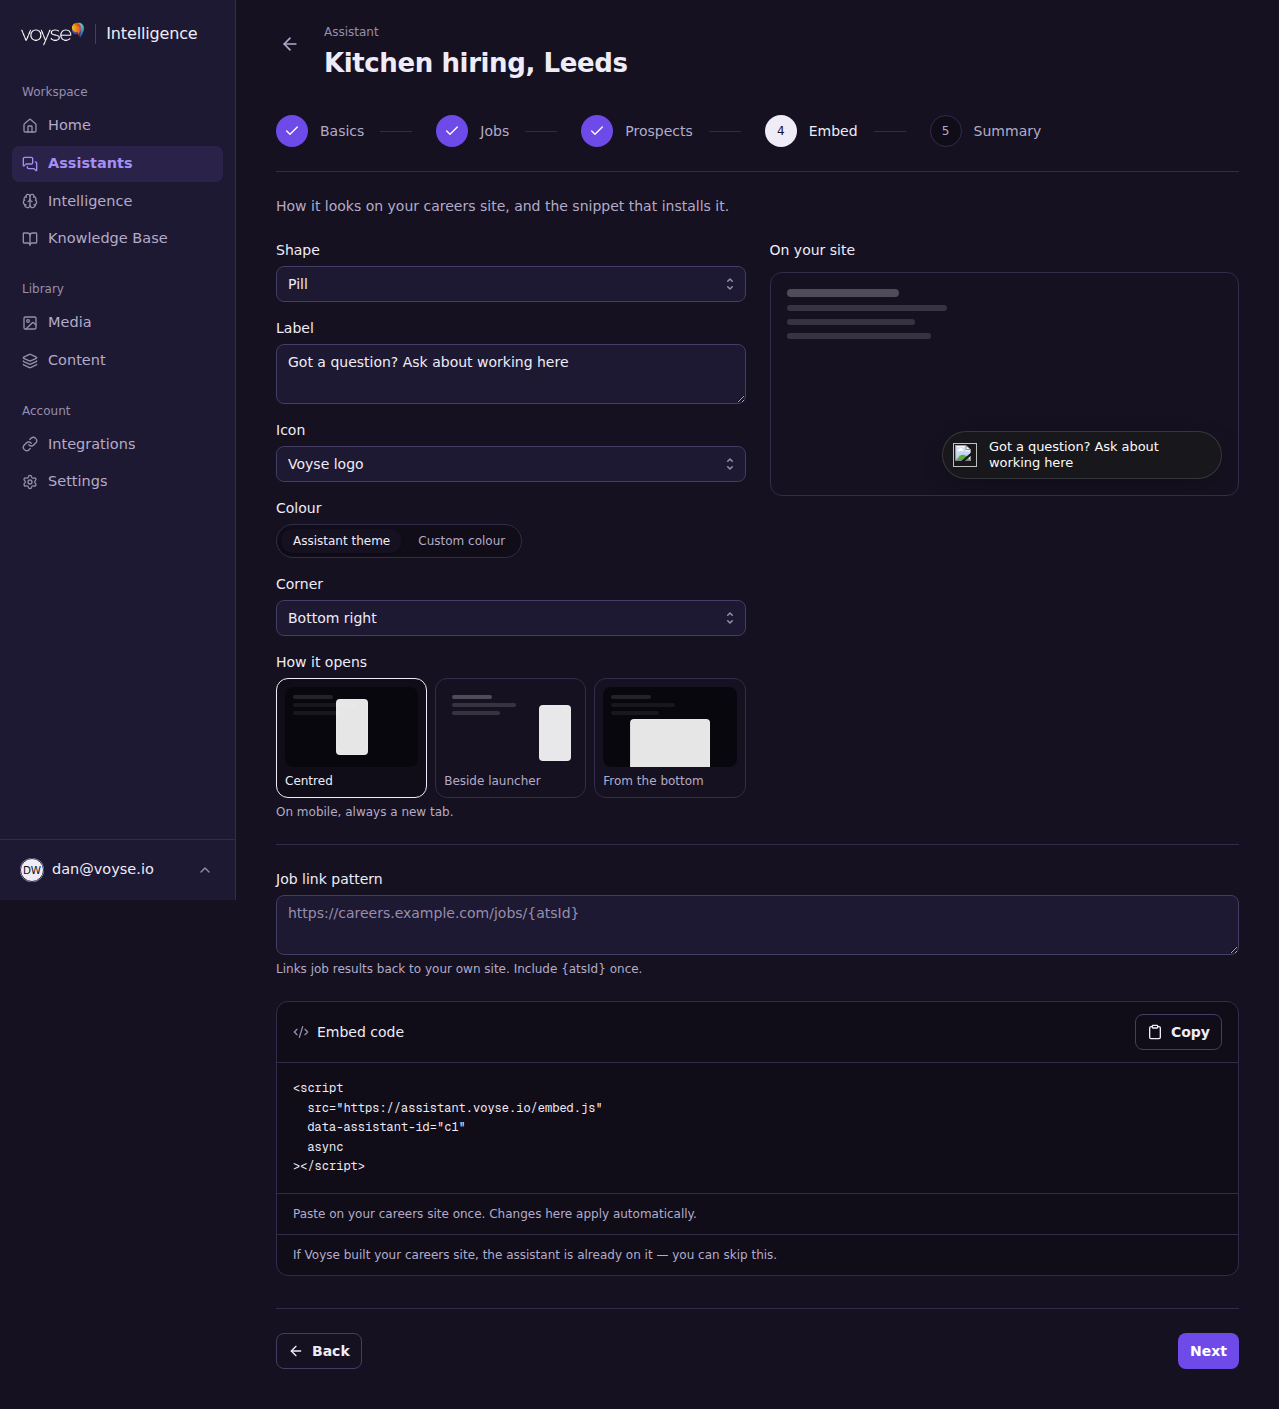Open Knowledge Base in the sidebar
This screenshot has width=1279, height=1409.
pos(117,238)
